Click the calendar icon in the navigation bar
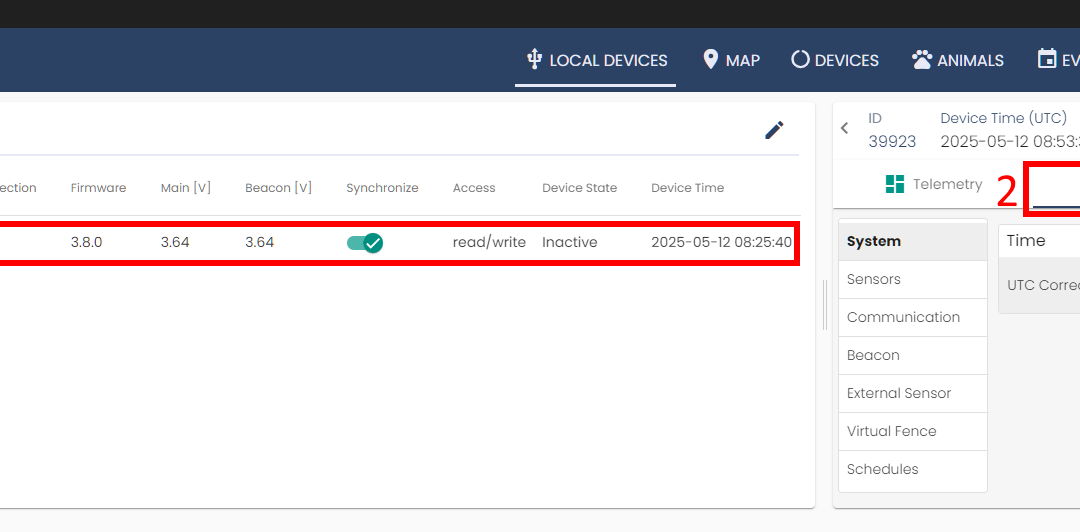Viewport: 1080px width, 532px height. tap(1046, 59)
